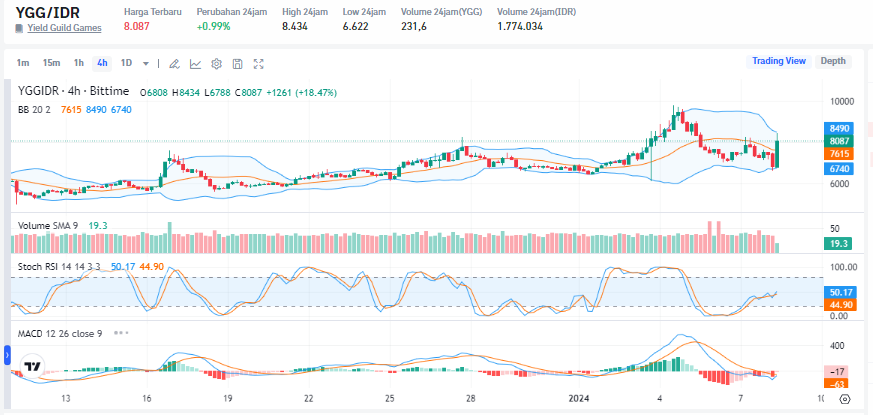Click the 8490 upper band price label
The height and width of the screenshot is (415, 873).
tap(838, 128)
